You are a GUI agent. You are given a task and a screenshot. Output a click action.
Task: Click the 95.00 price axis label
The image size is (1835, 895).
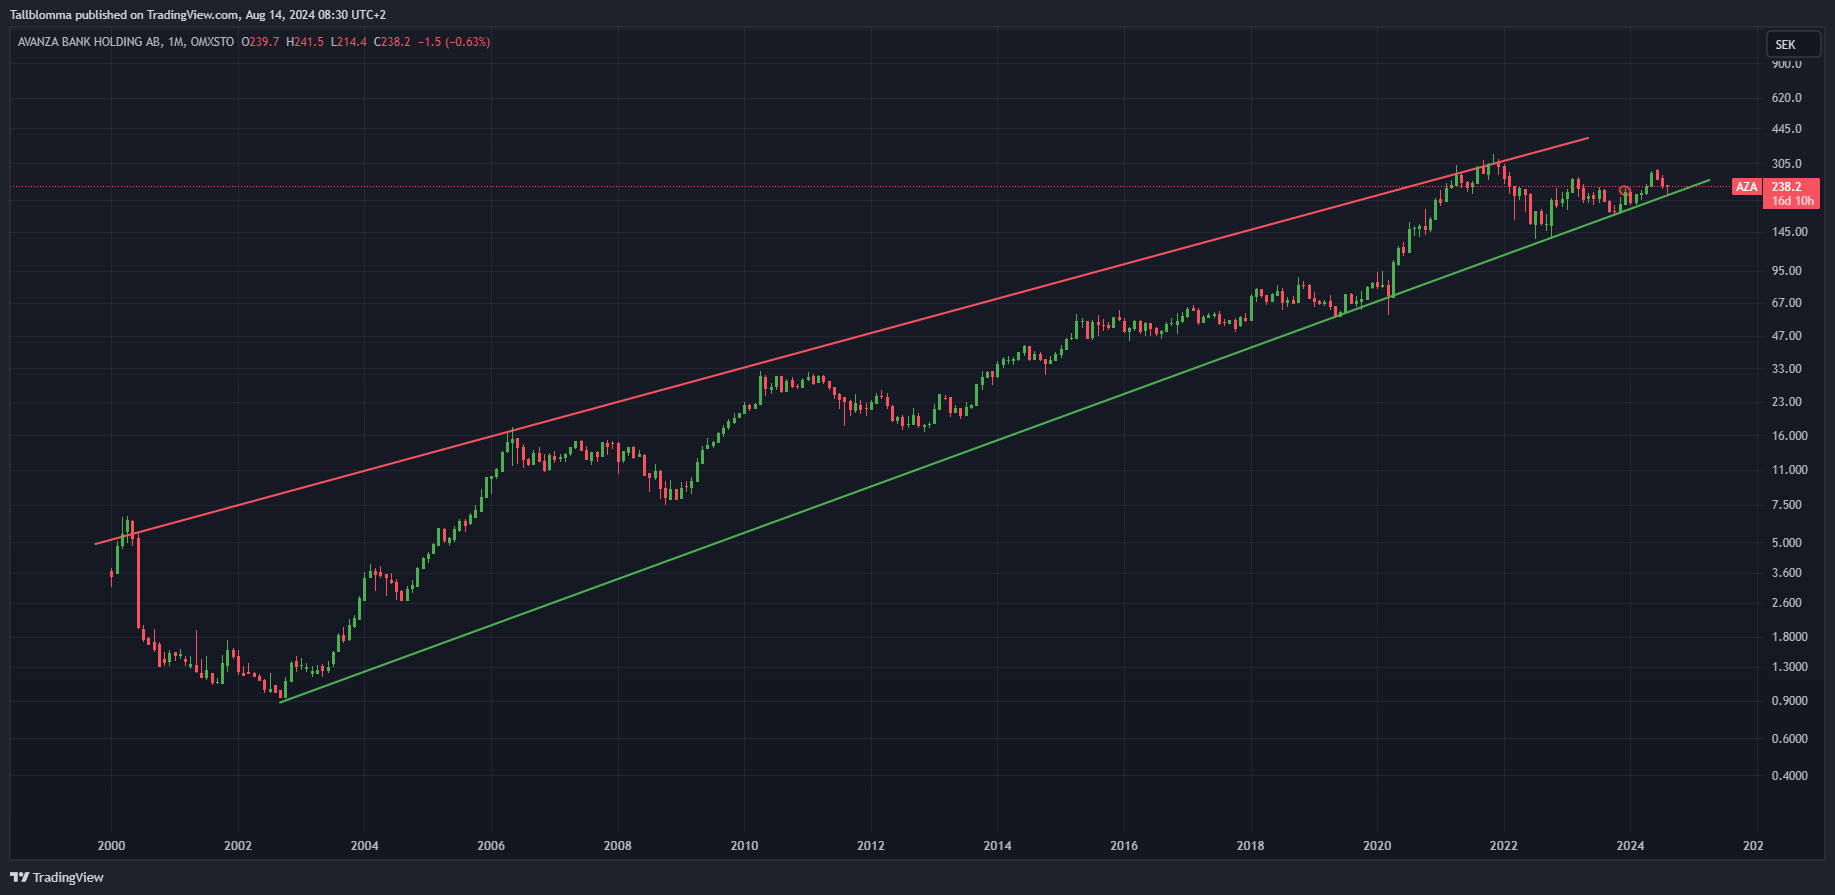pos(1786,271)
